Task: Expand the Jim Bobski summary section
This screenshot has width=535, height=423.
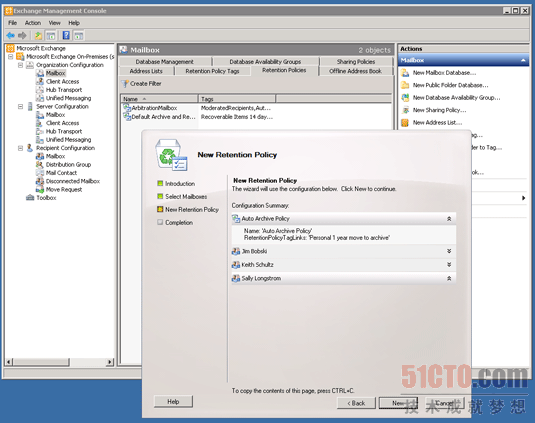Action: (449, 251)
